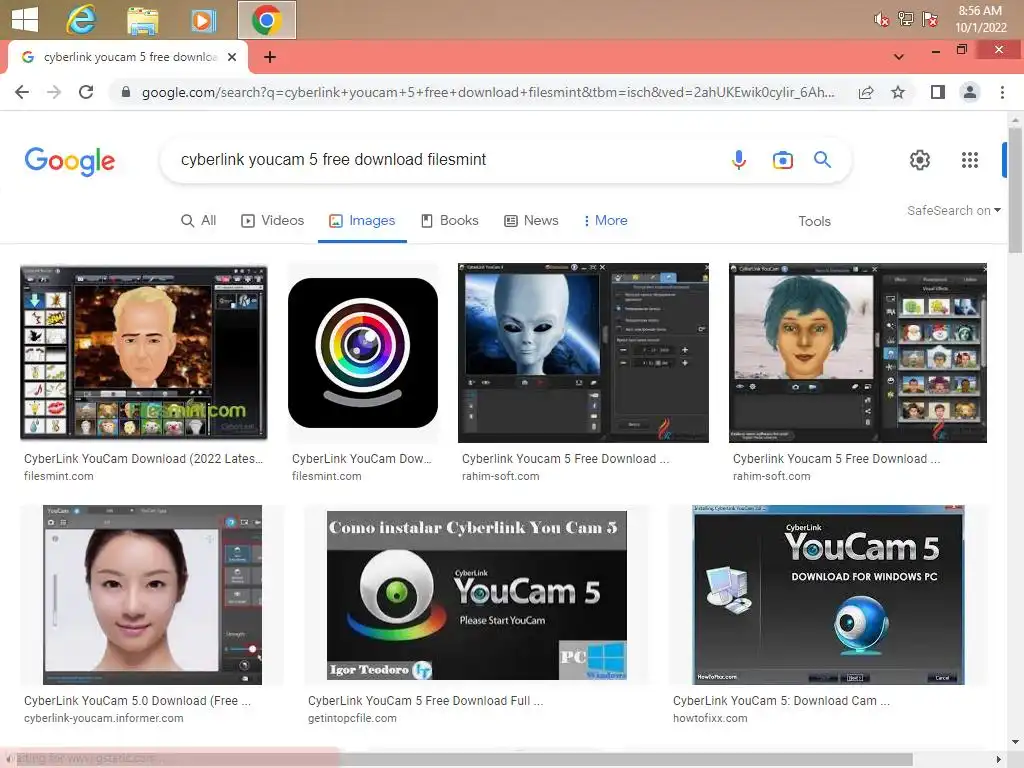Open 'CyberLink YouCam Download (2022 Lates...' link
This screenshot has width=1024, height=768.
click(x=143, y=458)
